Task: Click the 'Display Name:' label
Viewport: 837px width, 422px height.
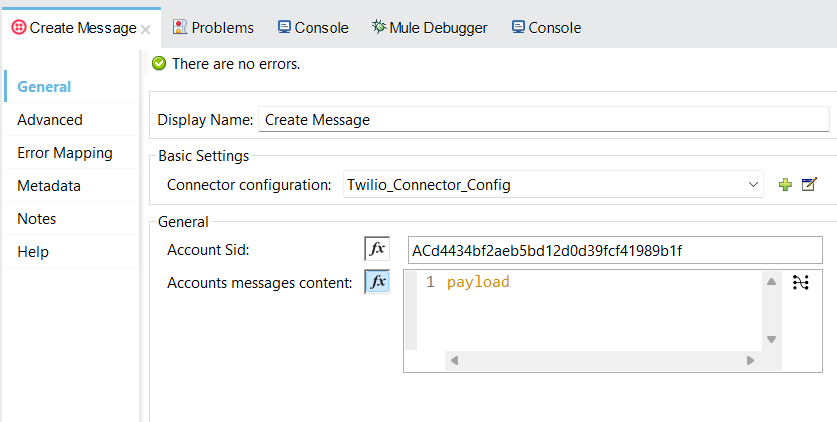Action: [205, 120]
